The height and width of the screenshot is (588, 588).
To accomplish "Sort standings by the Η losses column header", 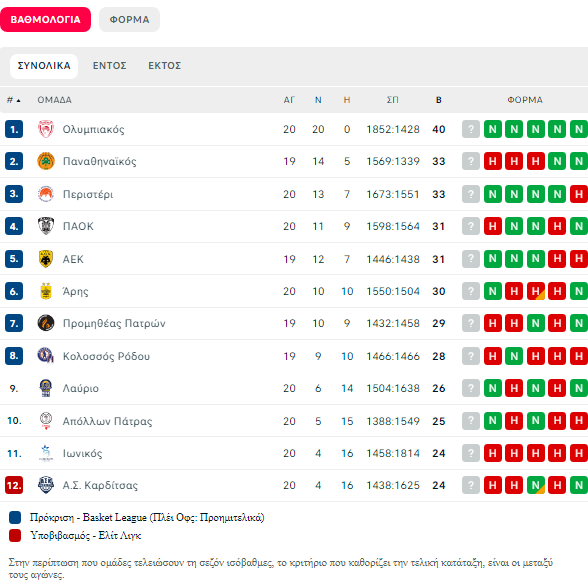I will coord(347,100).
